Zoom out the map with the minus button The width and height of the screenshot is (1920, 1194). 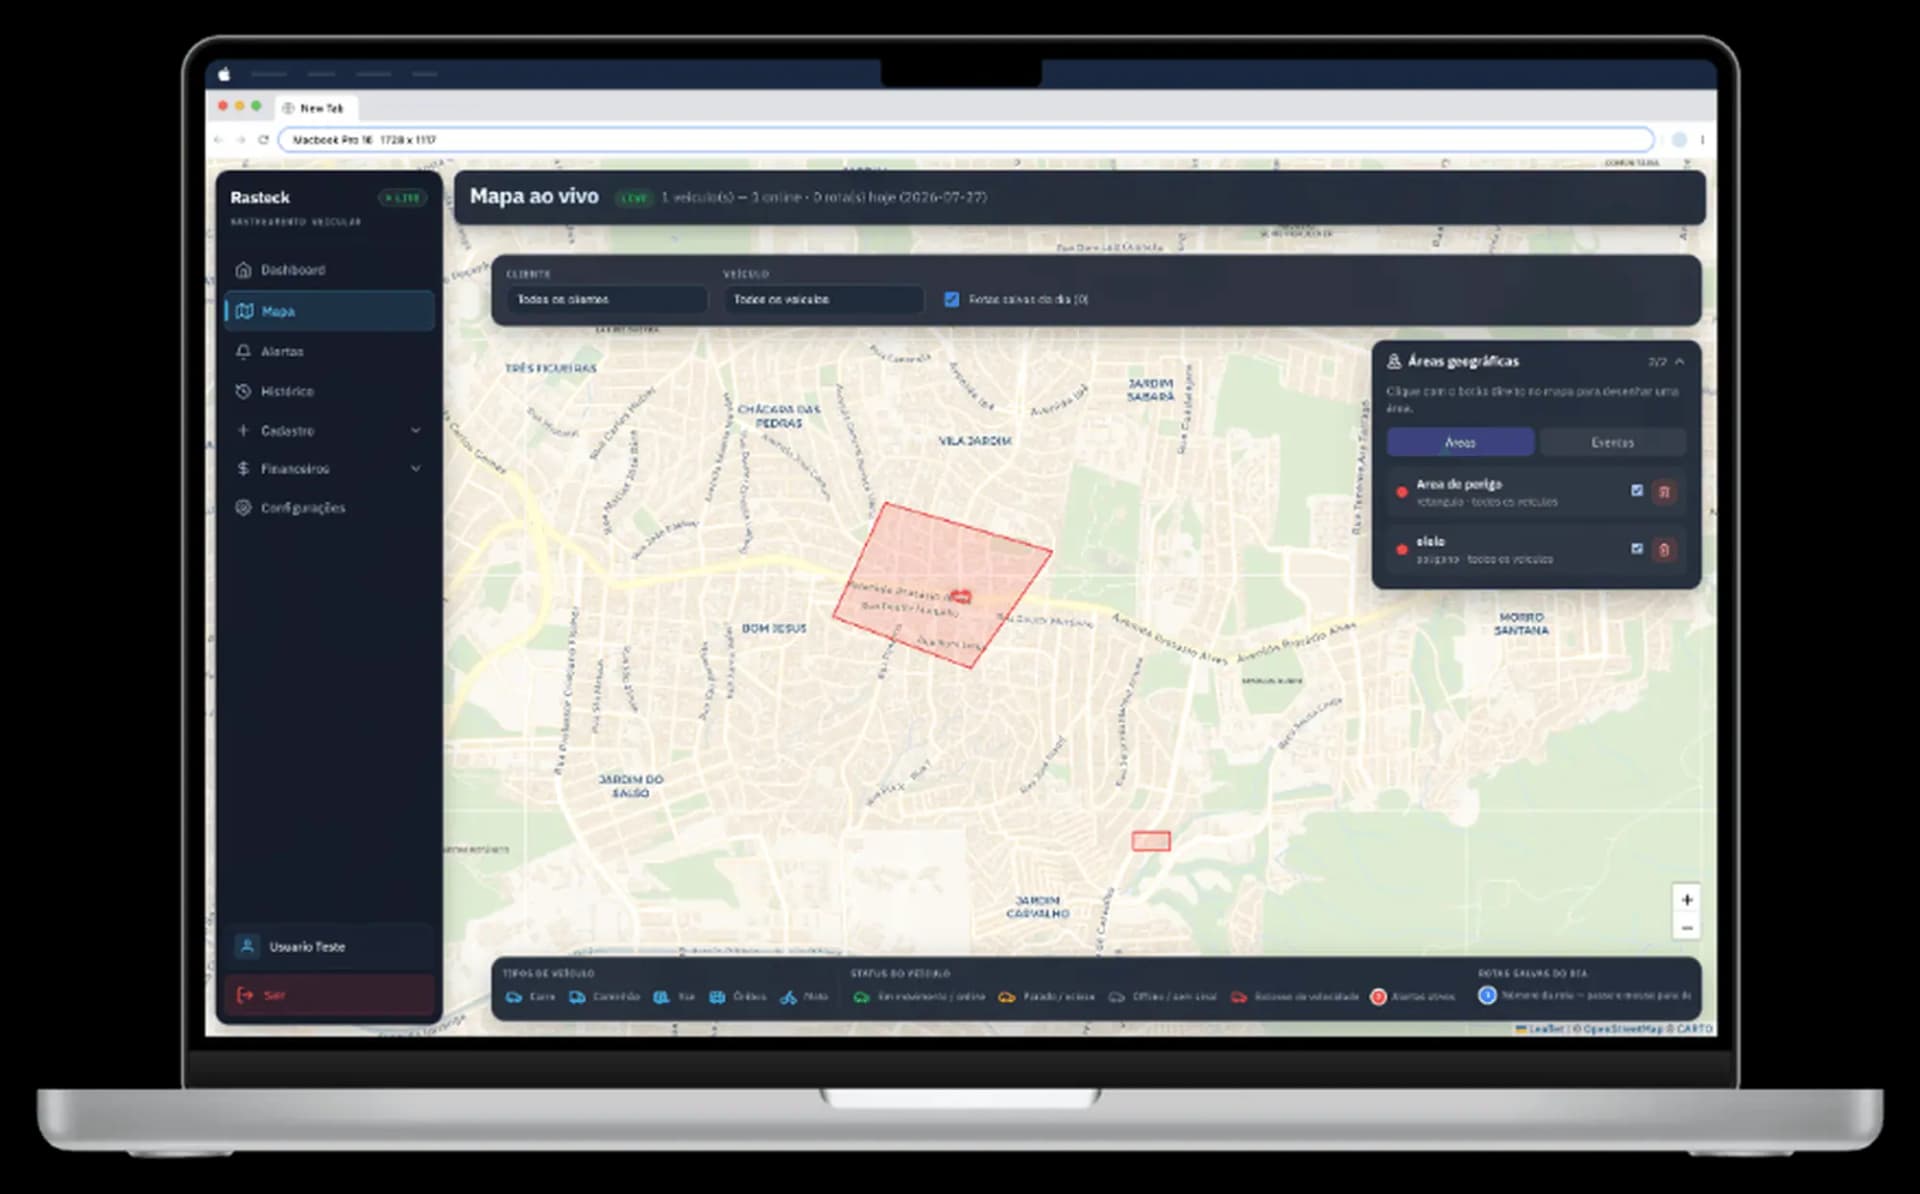(x=1687, y=927)
